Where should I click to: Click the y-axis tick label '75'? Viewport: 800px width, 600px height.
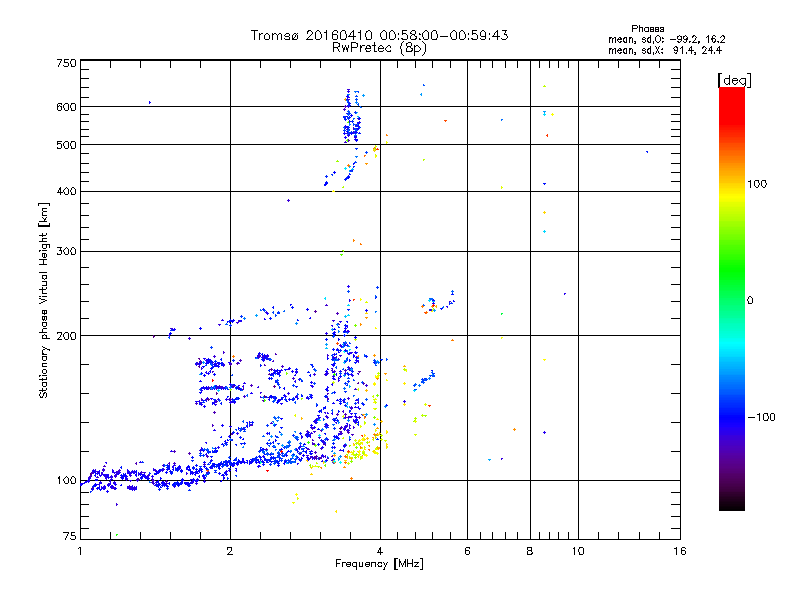70,536
